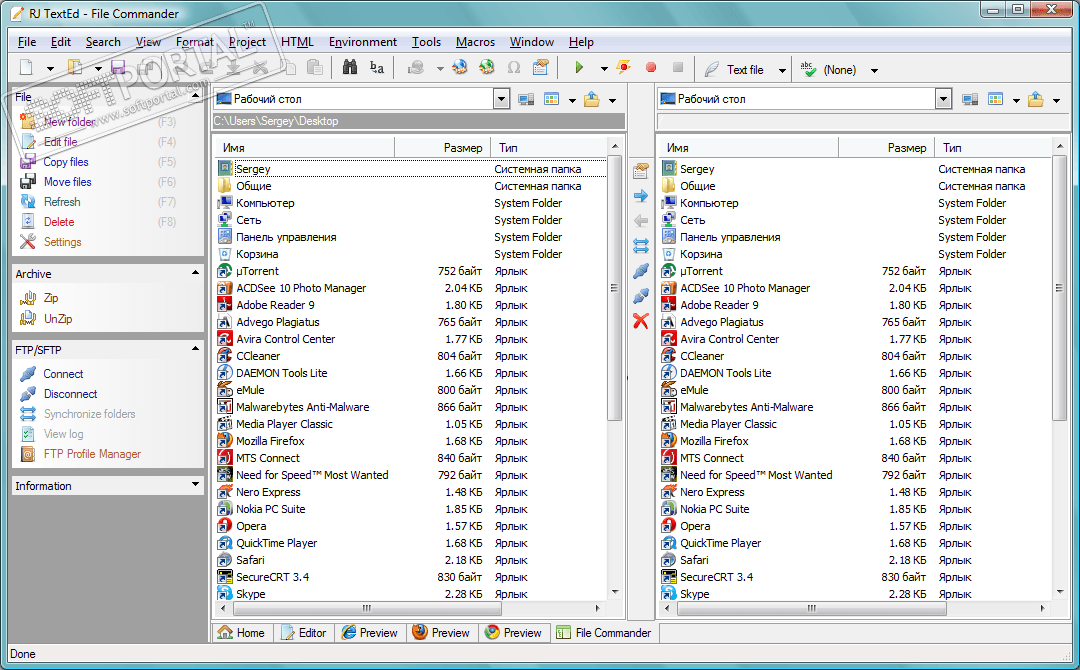The height and width of the screenshot is (670, 1080).
Task: Click the binoculars Find icon
Action: [350, 67]
